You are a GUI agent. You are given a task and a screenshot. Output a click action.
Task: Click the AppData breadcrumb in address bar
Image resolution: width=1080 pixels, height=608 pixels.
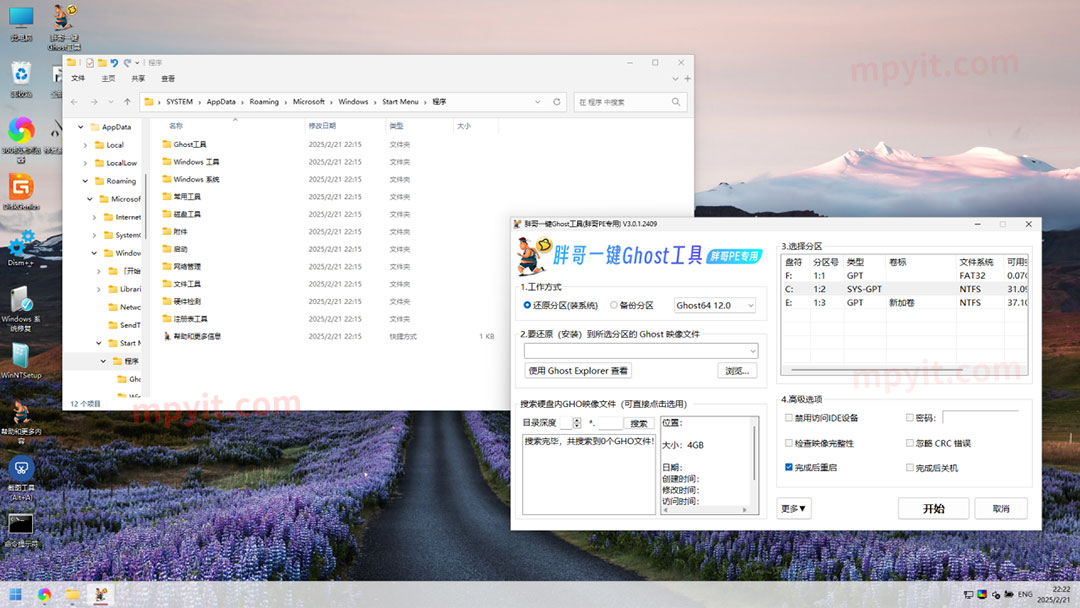click(x=221, y=102)
